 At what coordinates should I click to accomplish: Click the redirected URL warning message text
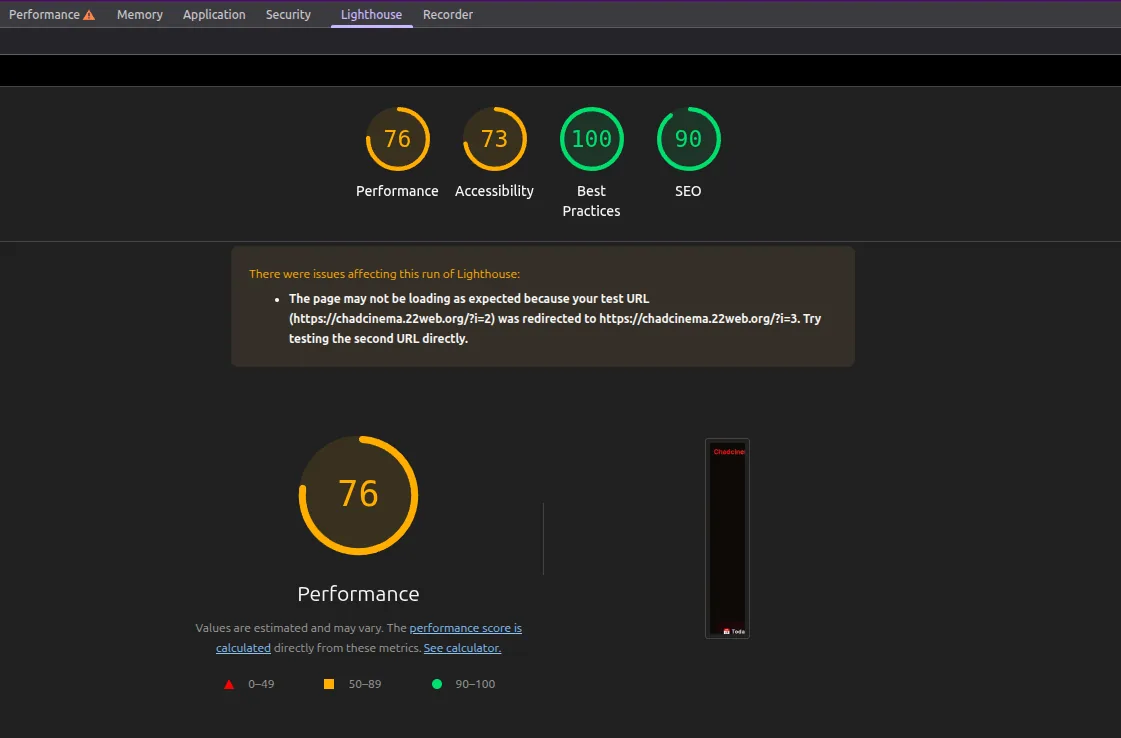click(555, 318)
